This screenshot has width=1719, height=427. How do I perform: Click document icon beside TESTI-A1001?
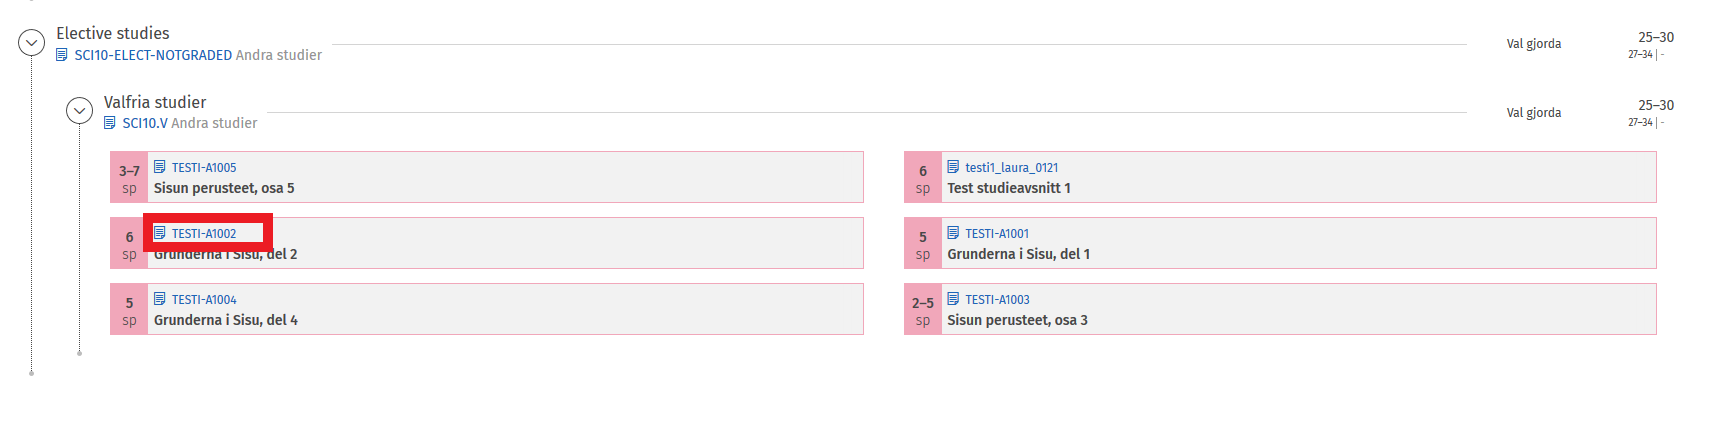953,233
